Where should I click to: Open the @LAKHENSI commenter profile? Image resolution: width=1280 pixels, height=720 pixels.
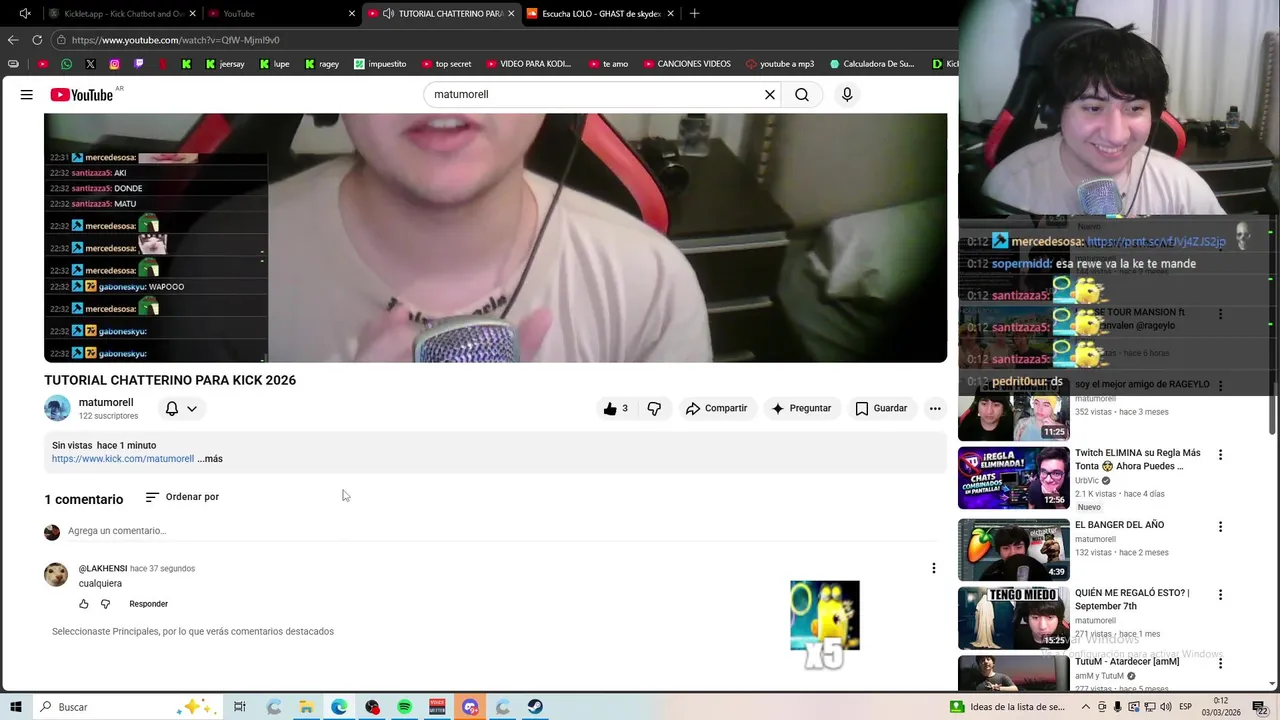pos(103,568)
